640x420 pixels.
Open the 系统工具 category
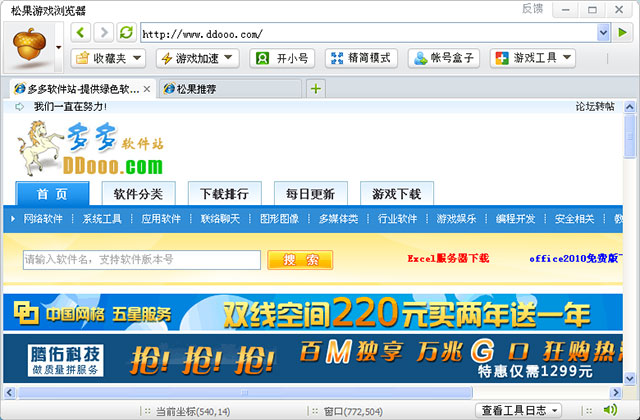click(102, 219)
